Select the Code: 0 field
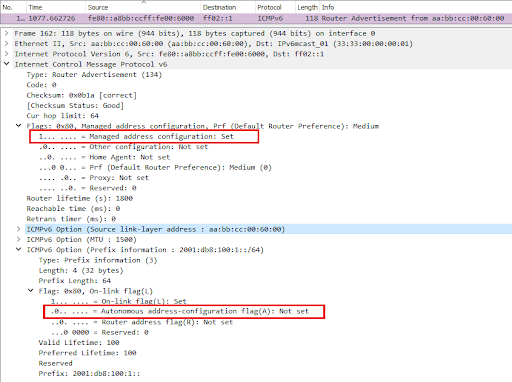 (42, 85)
